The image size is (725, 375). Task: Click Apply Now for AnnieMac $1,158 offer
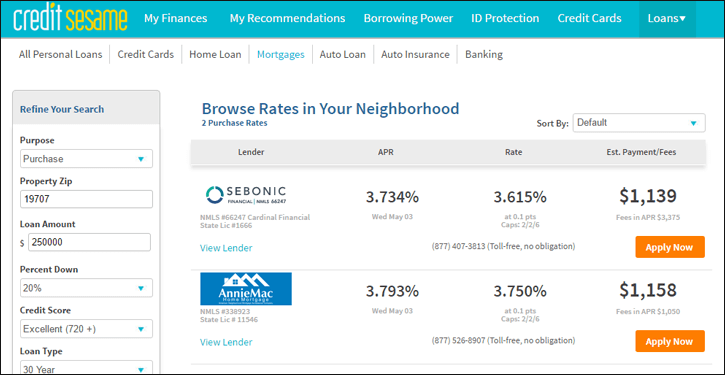pyautogui.click(x=670, y=341)
